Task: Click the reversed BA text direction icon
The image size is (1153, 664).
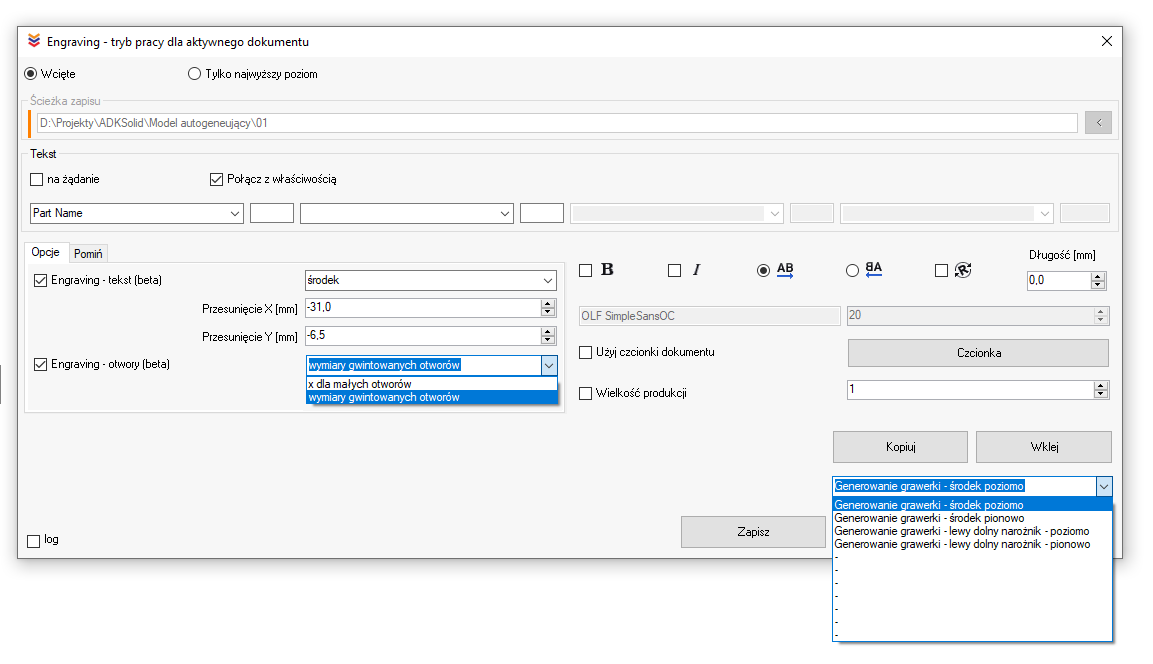Action: (x=874, y=270)
